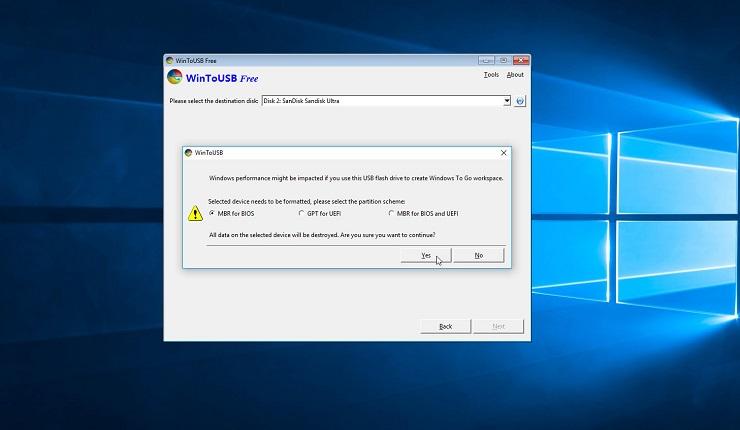Click the main window title bar app icon
This screenshot has width=740, height=430.
pos(169,60)
